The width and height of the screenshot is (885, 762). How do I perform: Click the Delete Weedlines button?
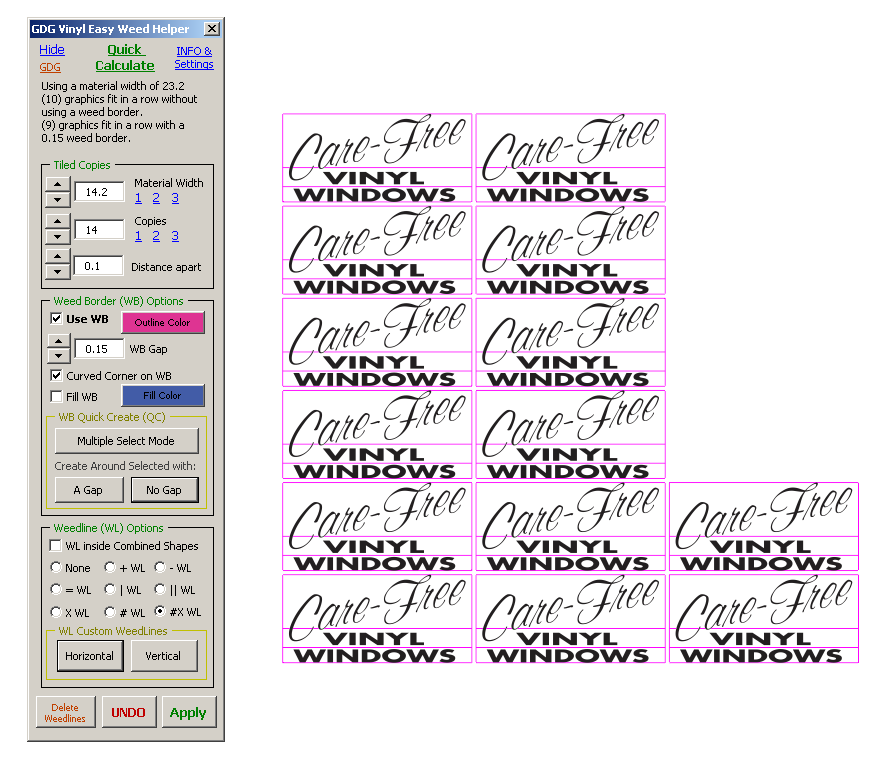[x=66, y=712]
